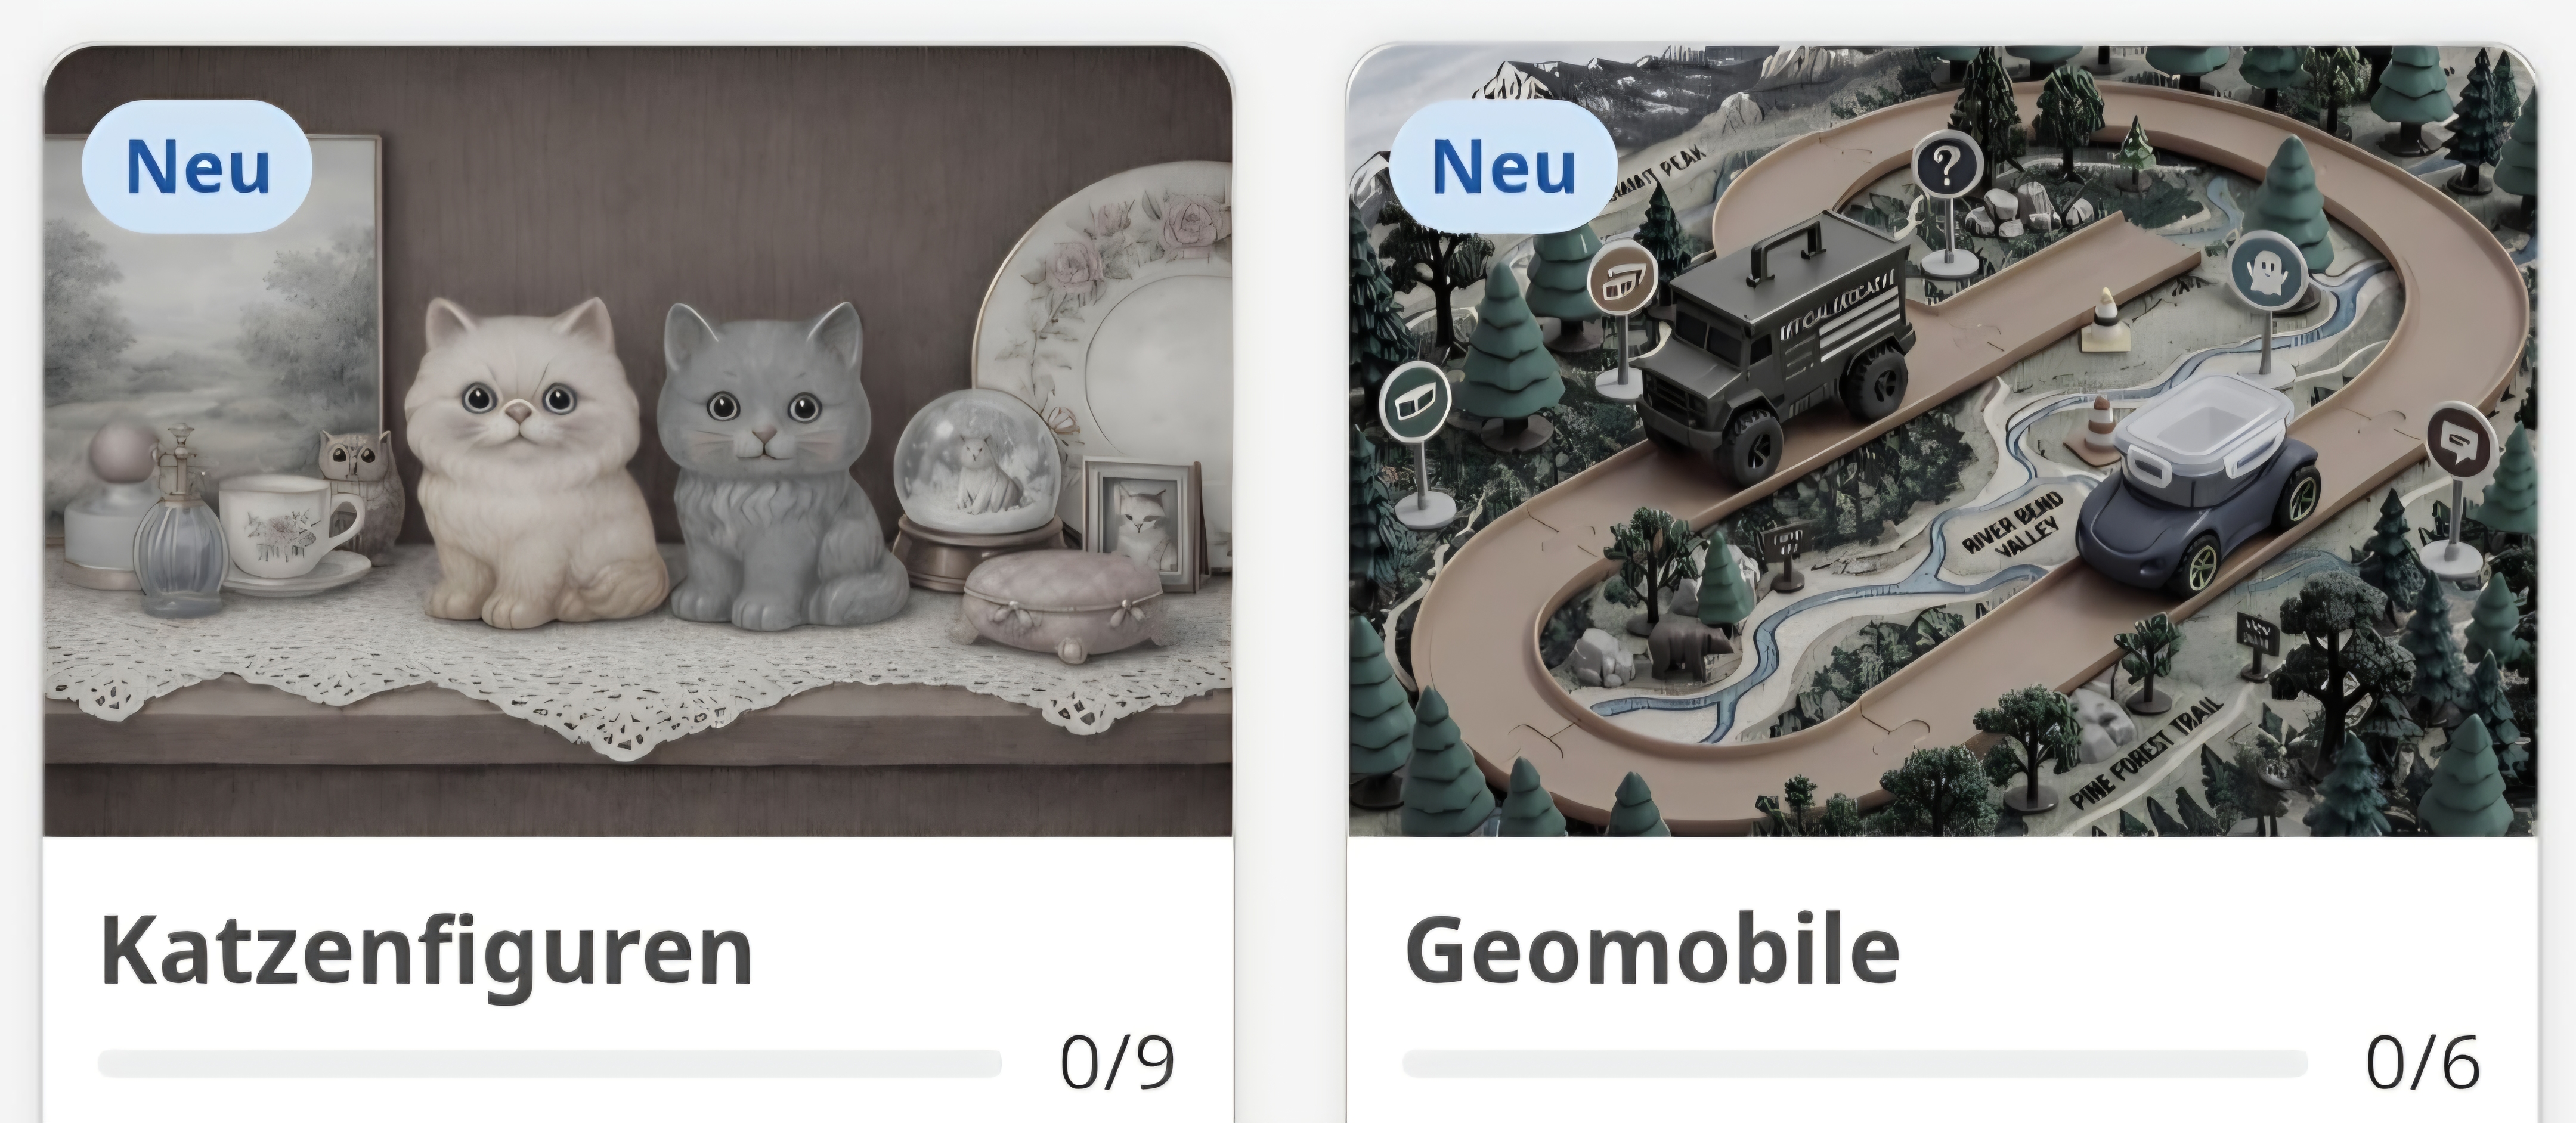
Task: Open the Geomobile collection thumbnail
Action: [x=1942, y=441]
